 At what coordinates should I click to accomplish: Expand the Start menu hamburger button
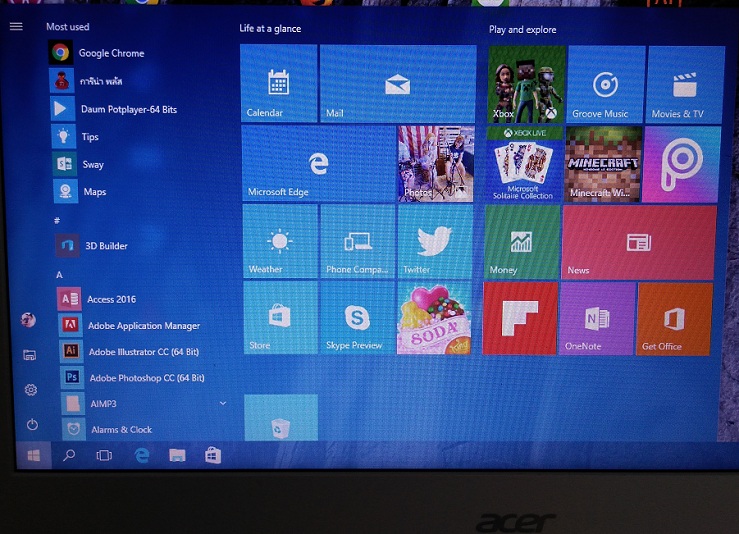pos(16,26)
